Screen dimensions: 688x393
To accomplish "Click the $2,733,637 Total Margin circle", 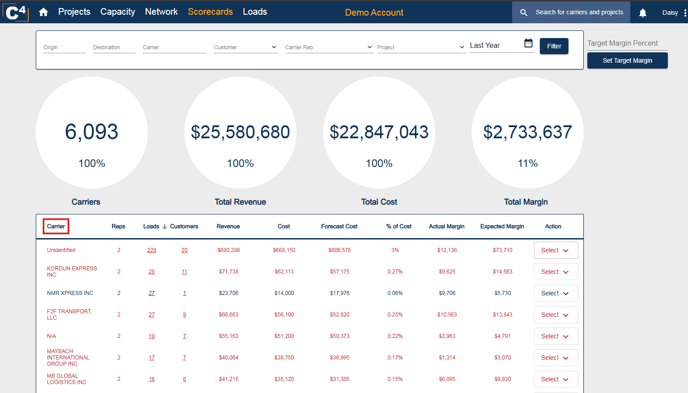I will pyautogui.click(x=527, y=132).
